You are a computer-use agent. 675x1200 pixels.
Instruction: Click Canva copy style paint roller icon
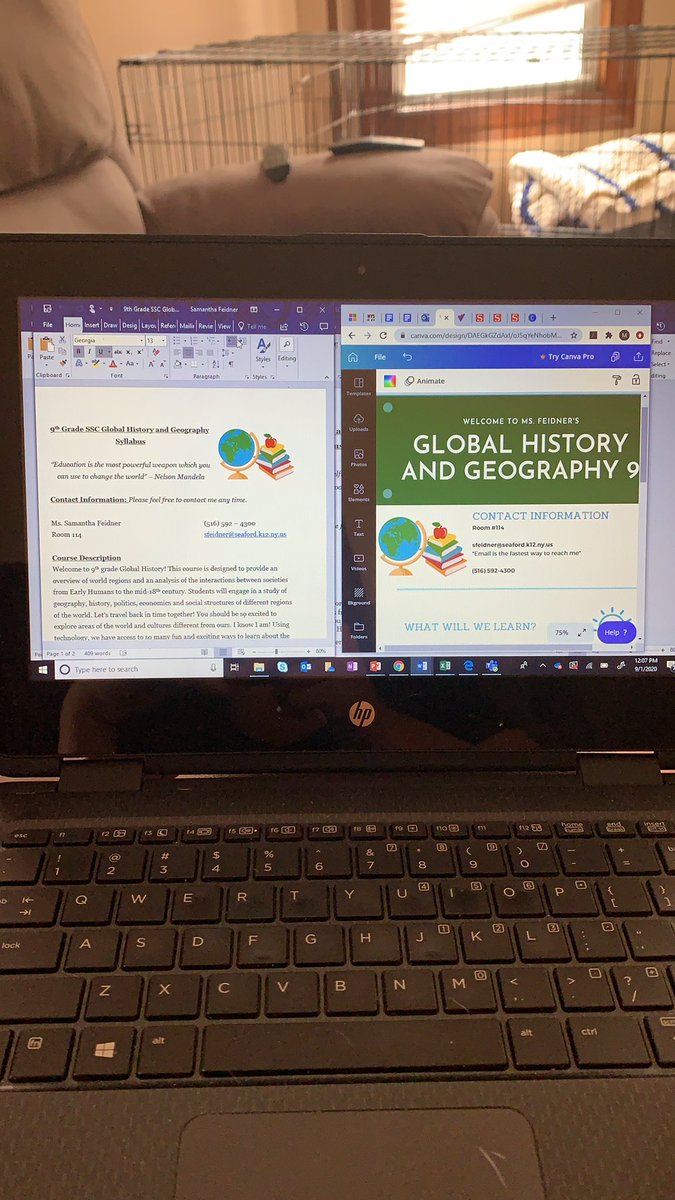(x=617, y=381)
